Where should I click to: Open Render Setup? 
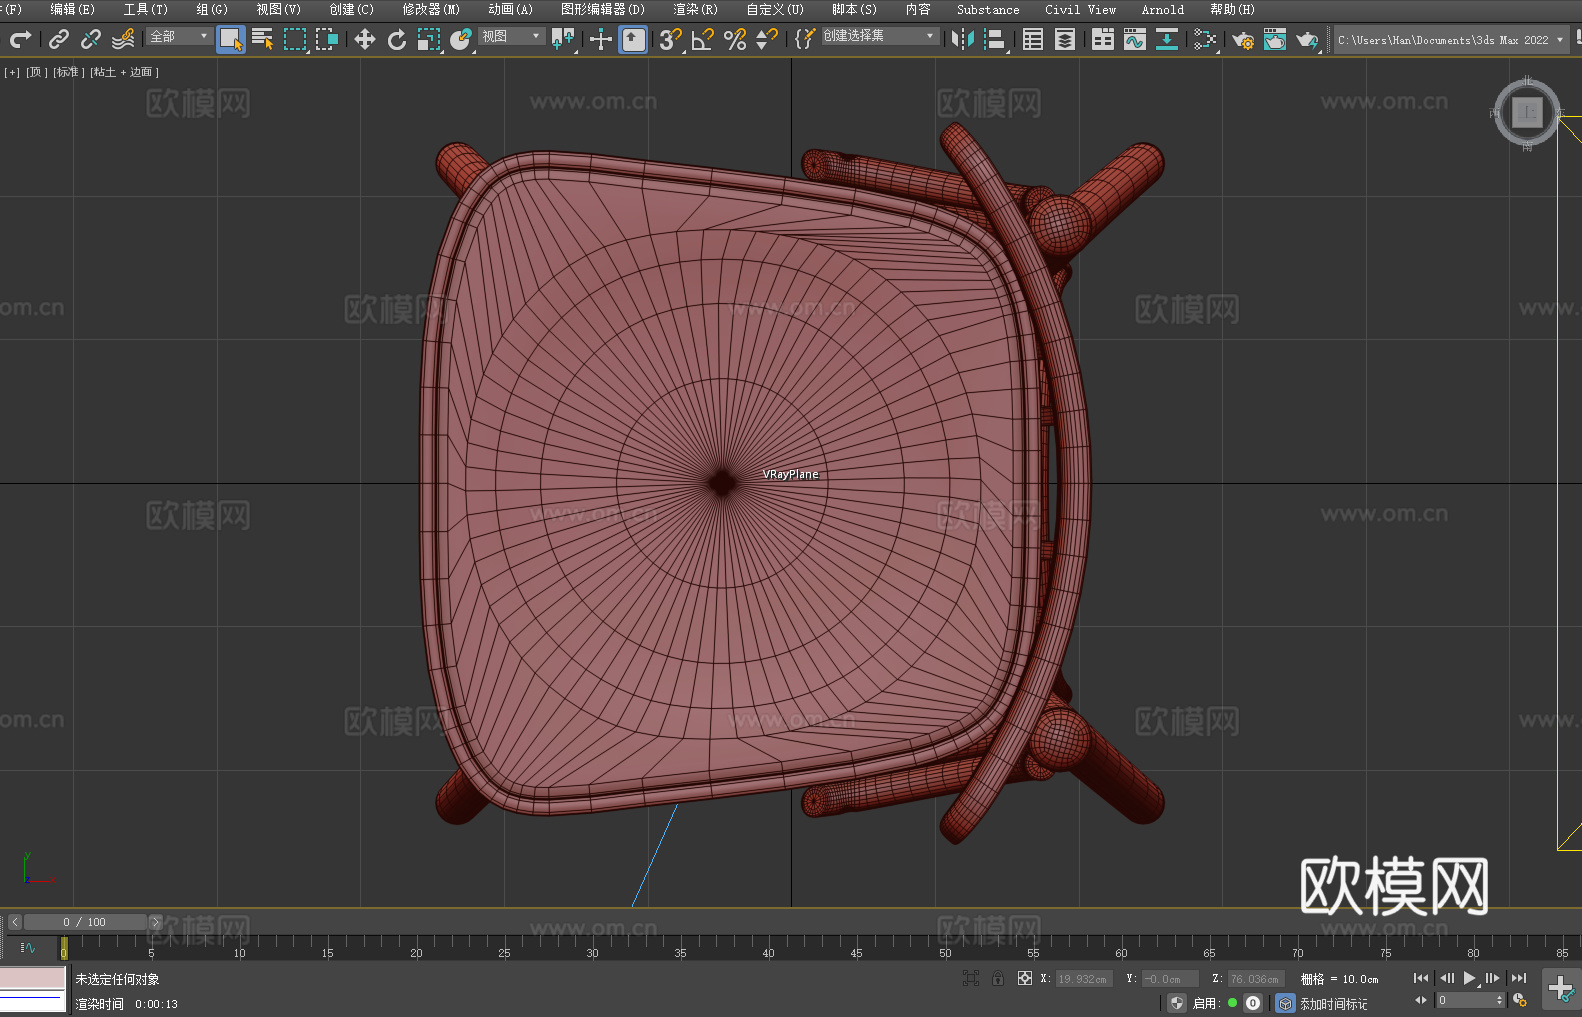point(1243,39)
